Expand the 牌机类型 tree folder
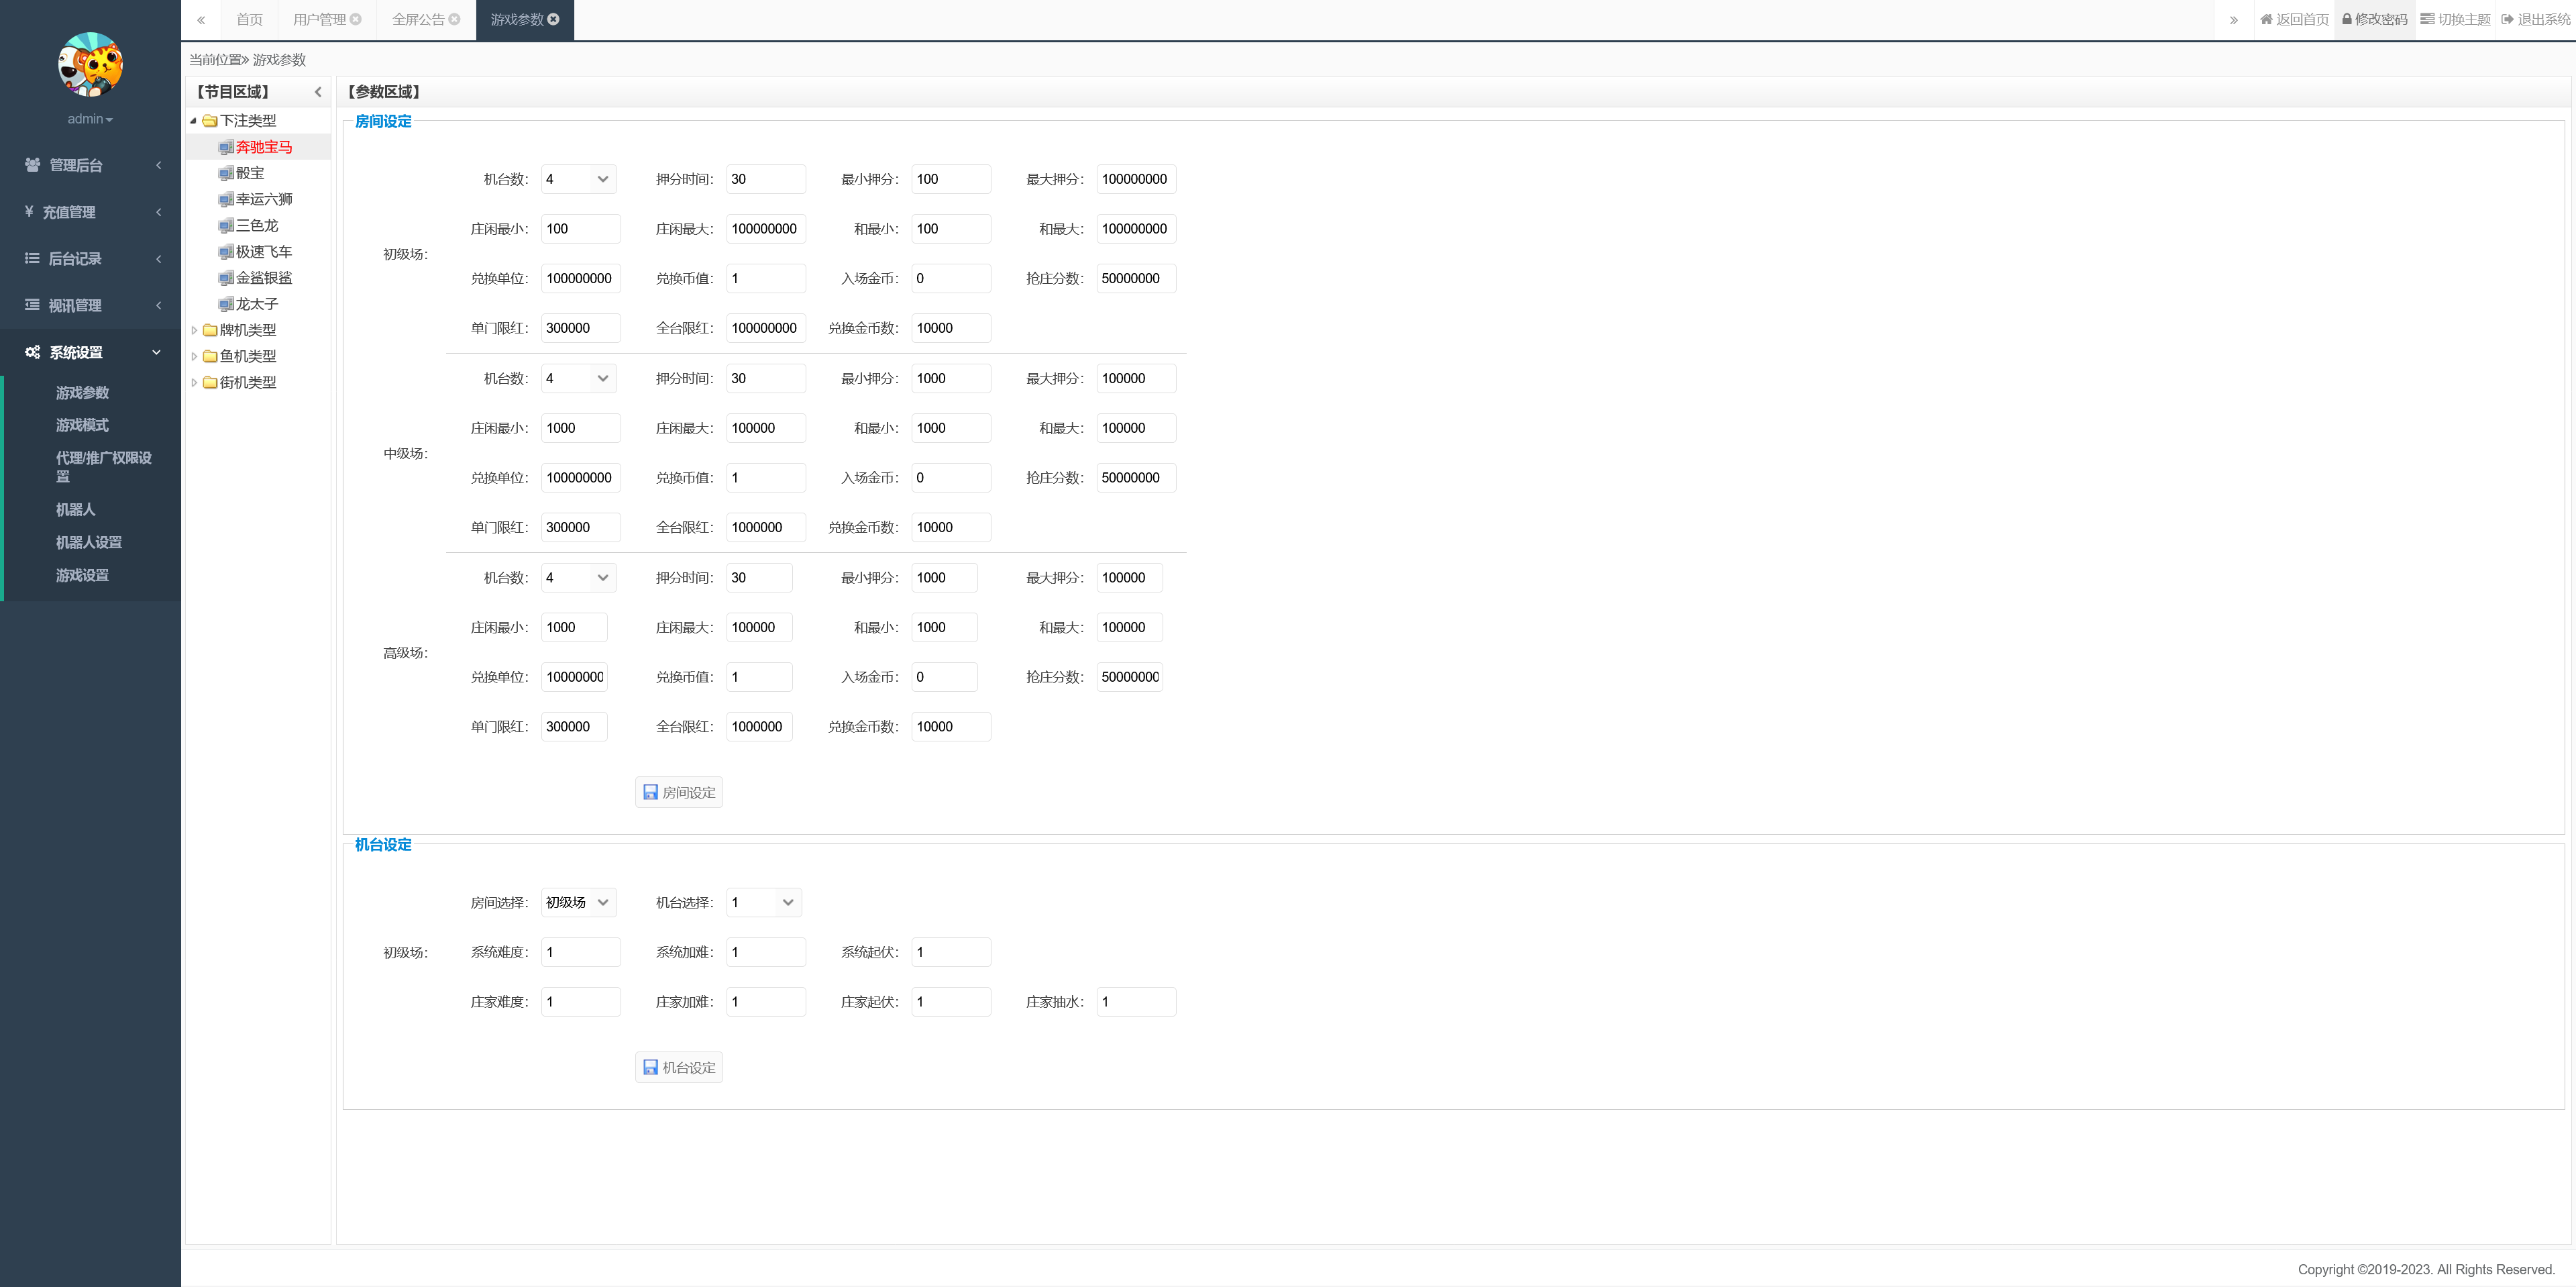This screenshot has height=1287, width=2576. (194, 330)
